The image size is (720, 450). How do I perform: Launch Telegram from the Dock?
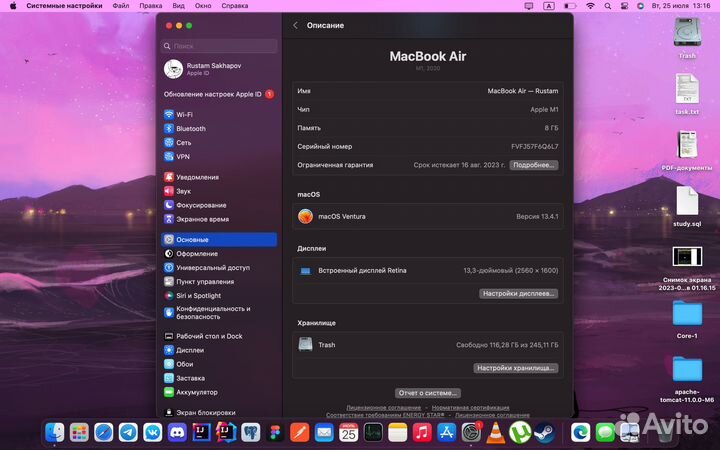click(x=128, y=432)
